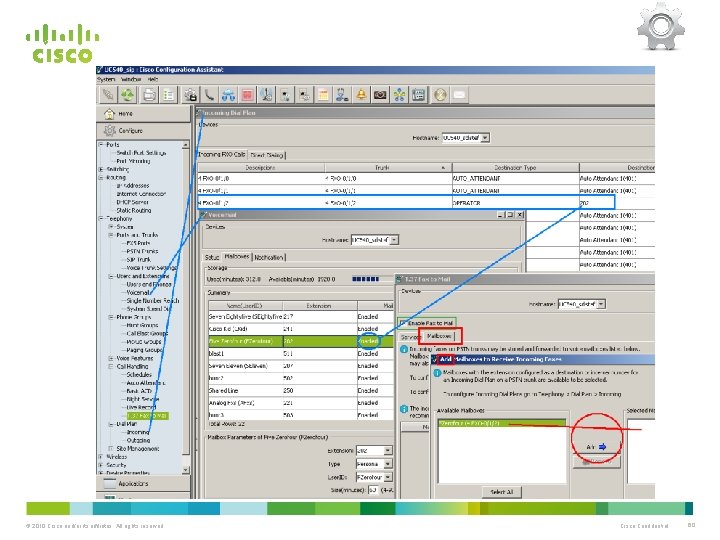Click the Select All button
720x540 pixels.
point(501,492)
